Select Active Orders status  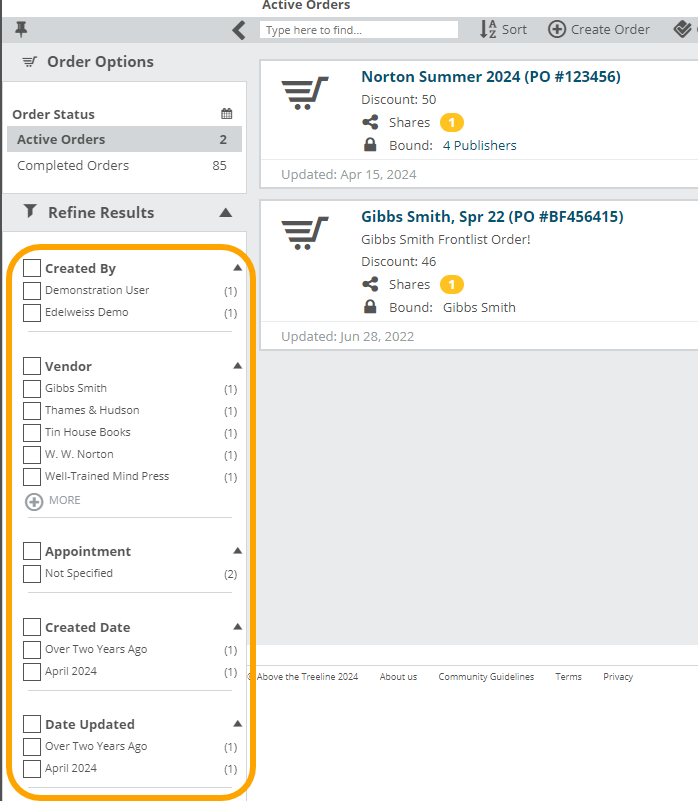[61, 140]
